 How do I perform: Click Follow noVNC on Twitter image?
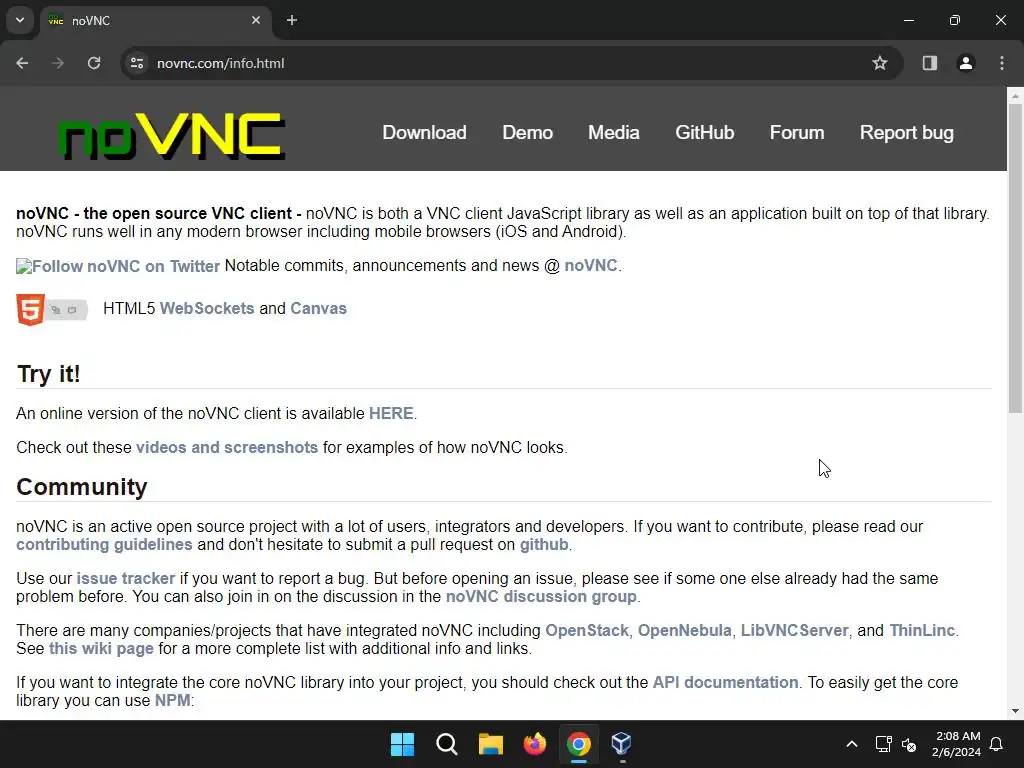(118, 266)
